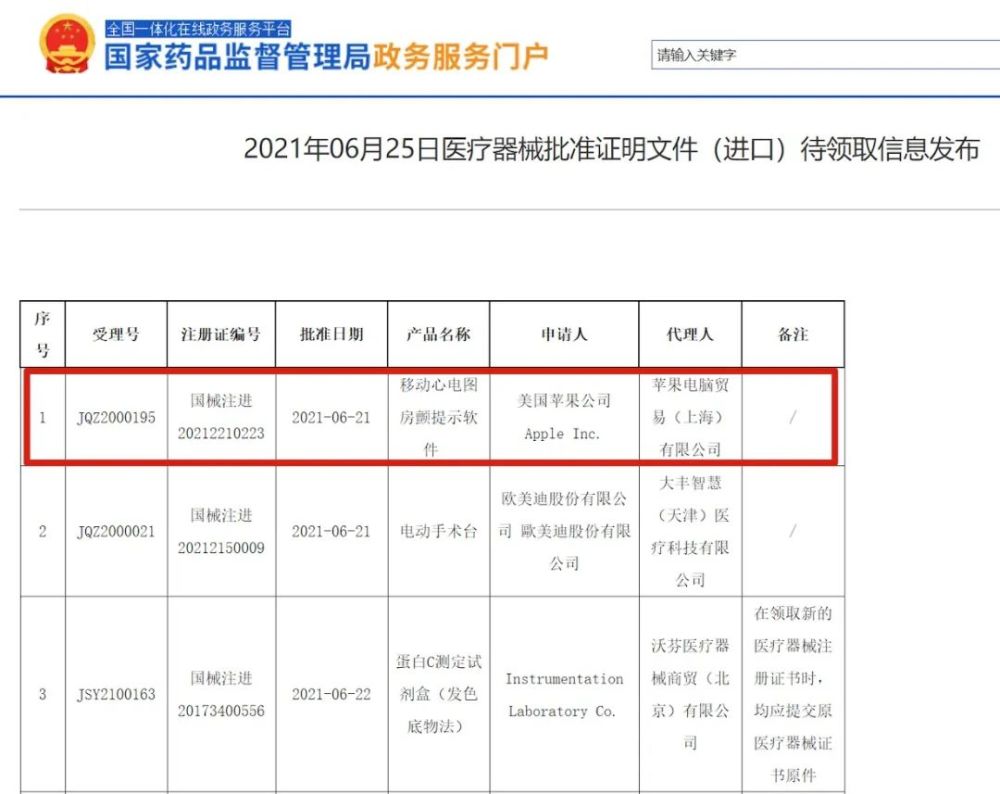The image size is (1000, 794).
Task: Click the 申请人 column header
Action: 564,334
